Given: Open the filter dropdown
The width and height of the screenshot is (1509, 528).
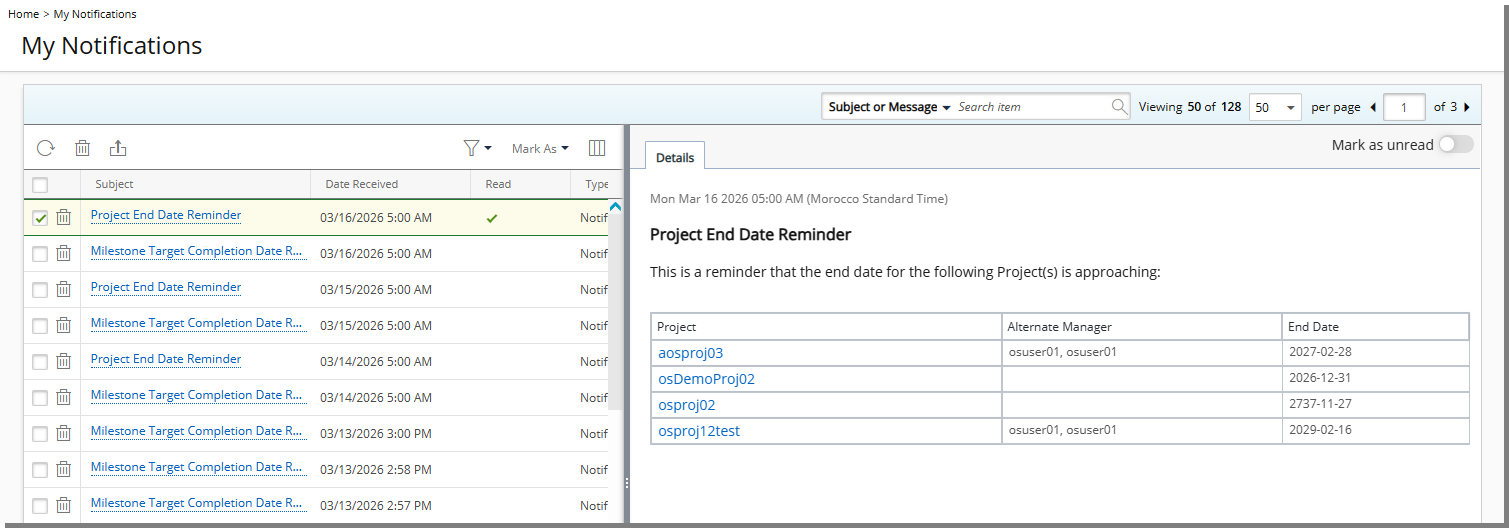Looking at the screenshot, I should [x=477, y=148].
